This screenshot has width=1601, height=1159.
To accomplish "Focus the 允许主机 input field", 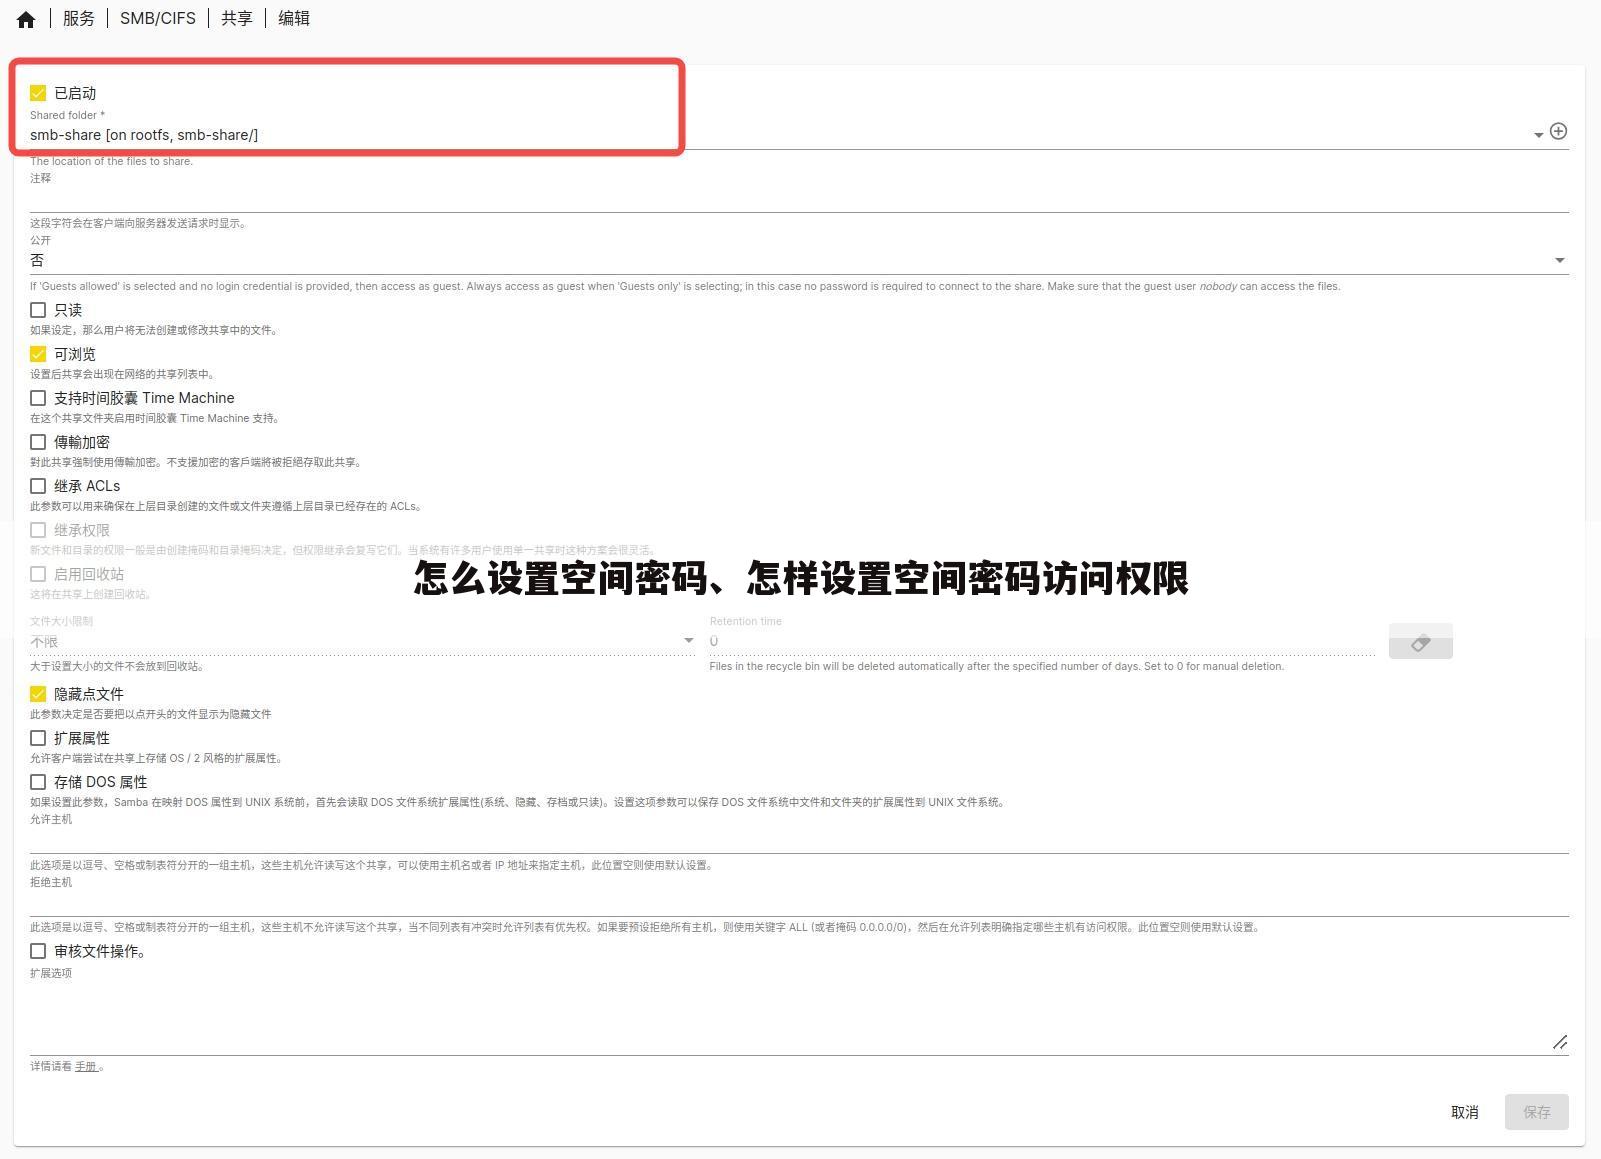I will click(x=798, y=839).
